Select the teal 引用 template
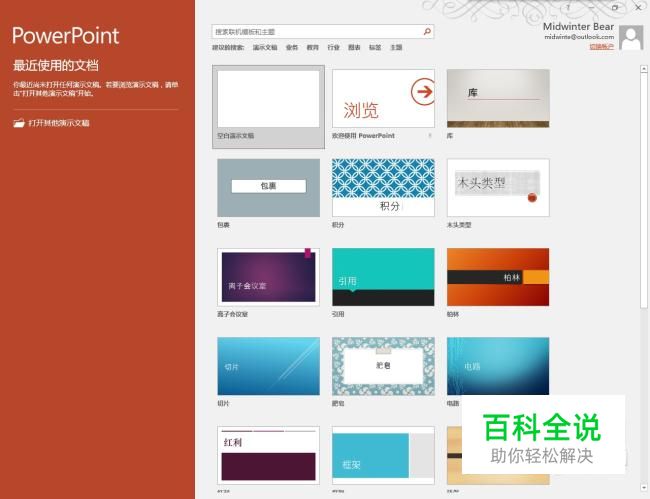Viewport: 650px width, 499px height. (383, 277)
